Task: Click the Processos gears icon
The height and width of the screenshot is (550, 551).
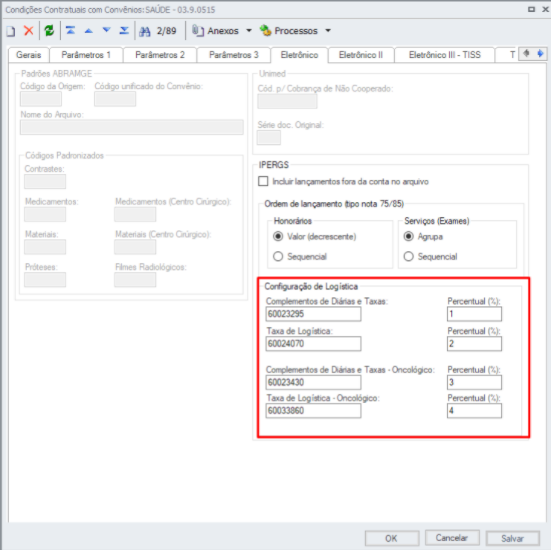Action: click(265, 31)
